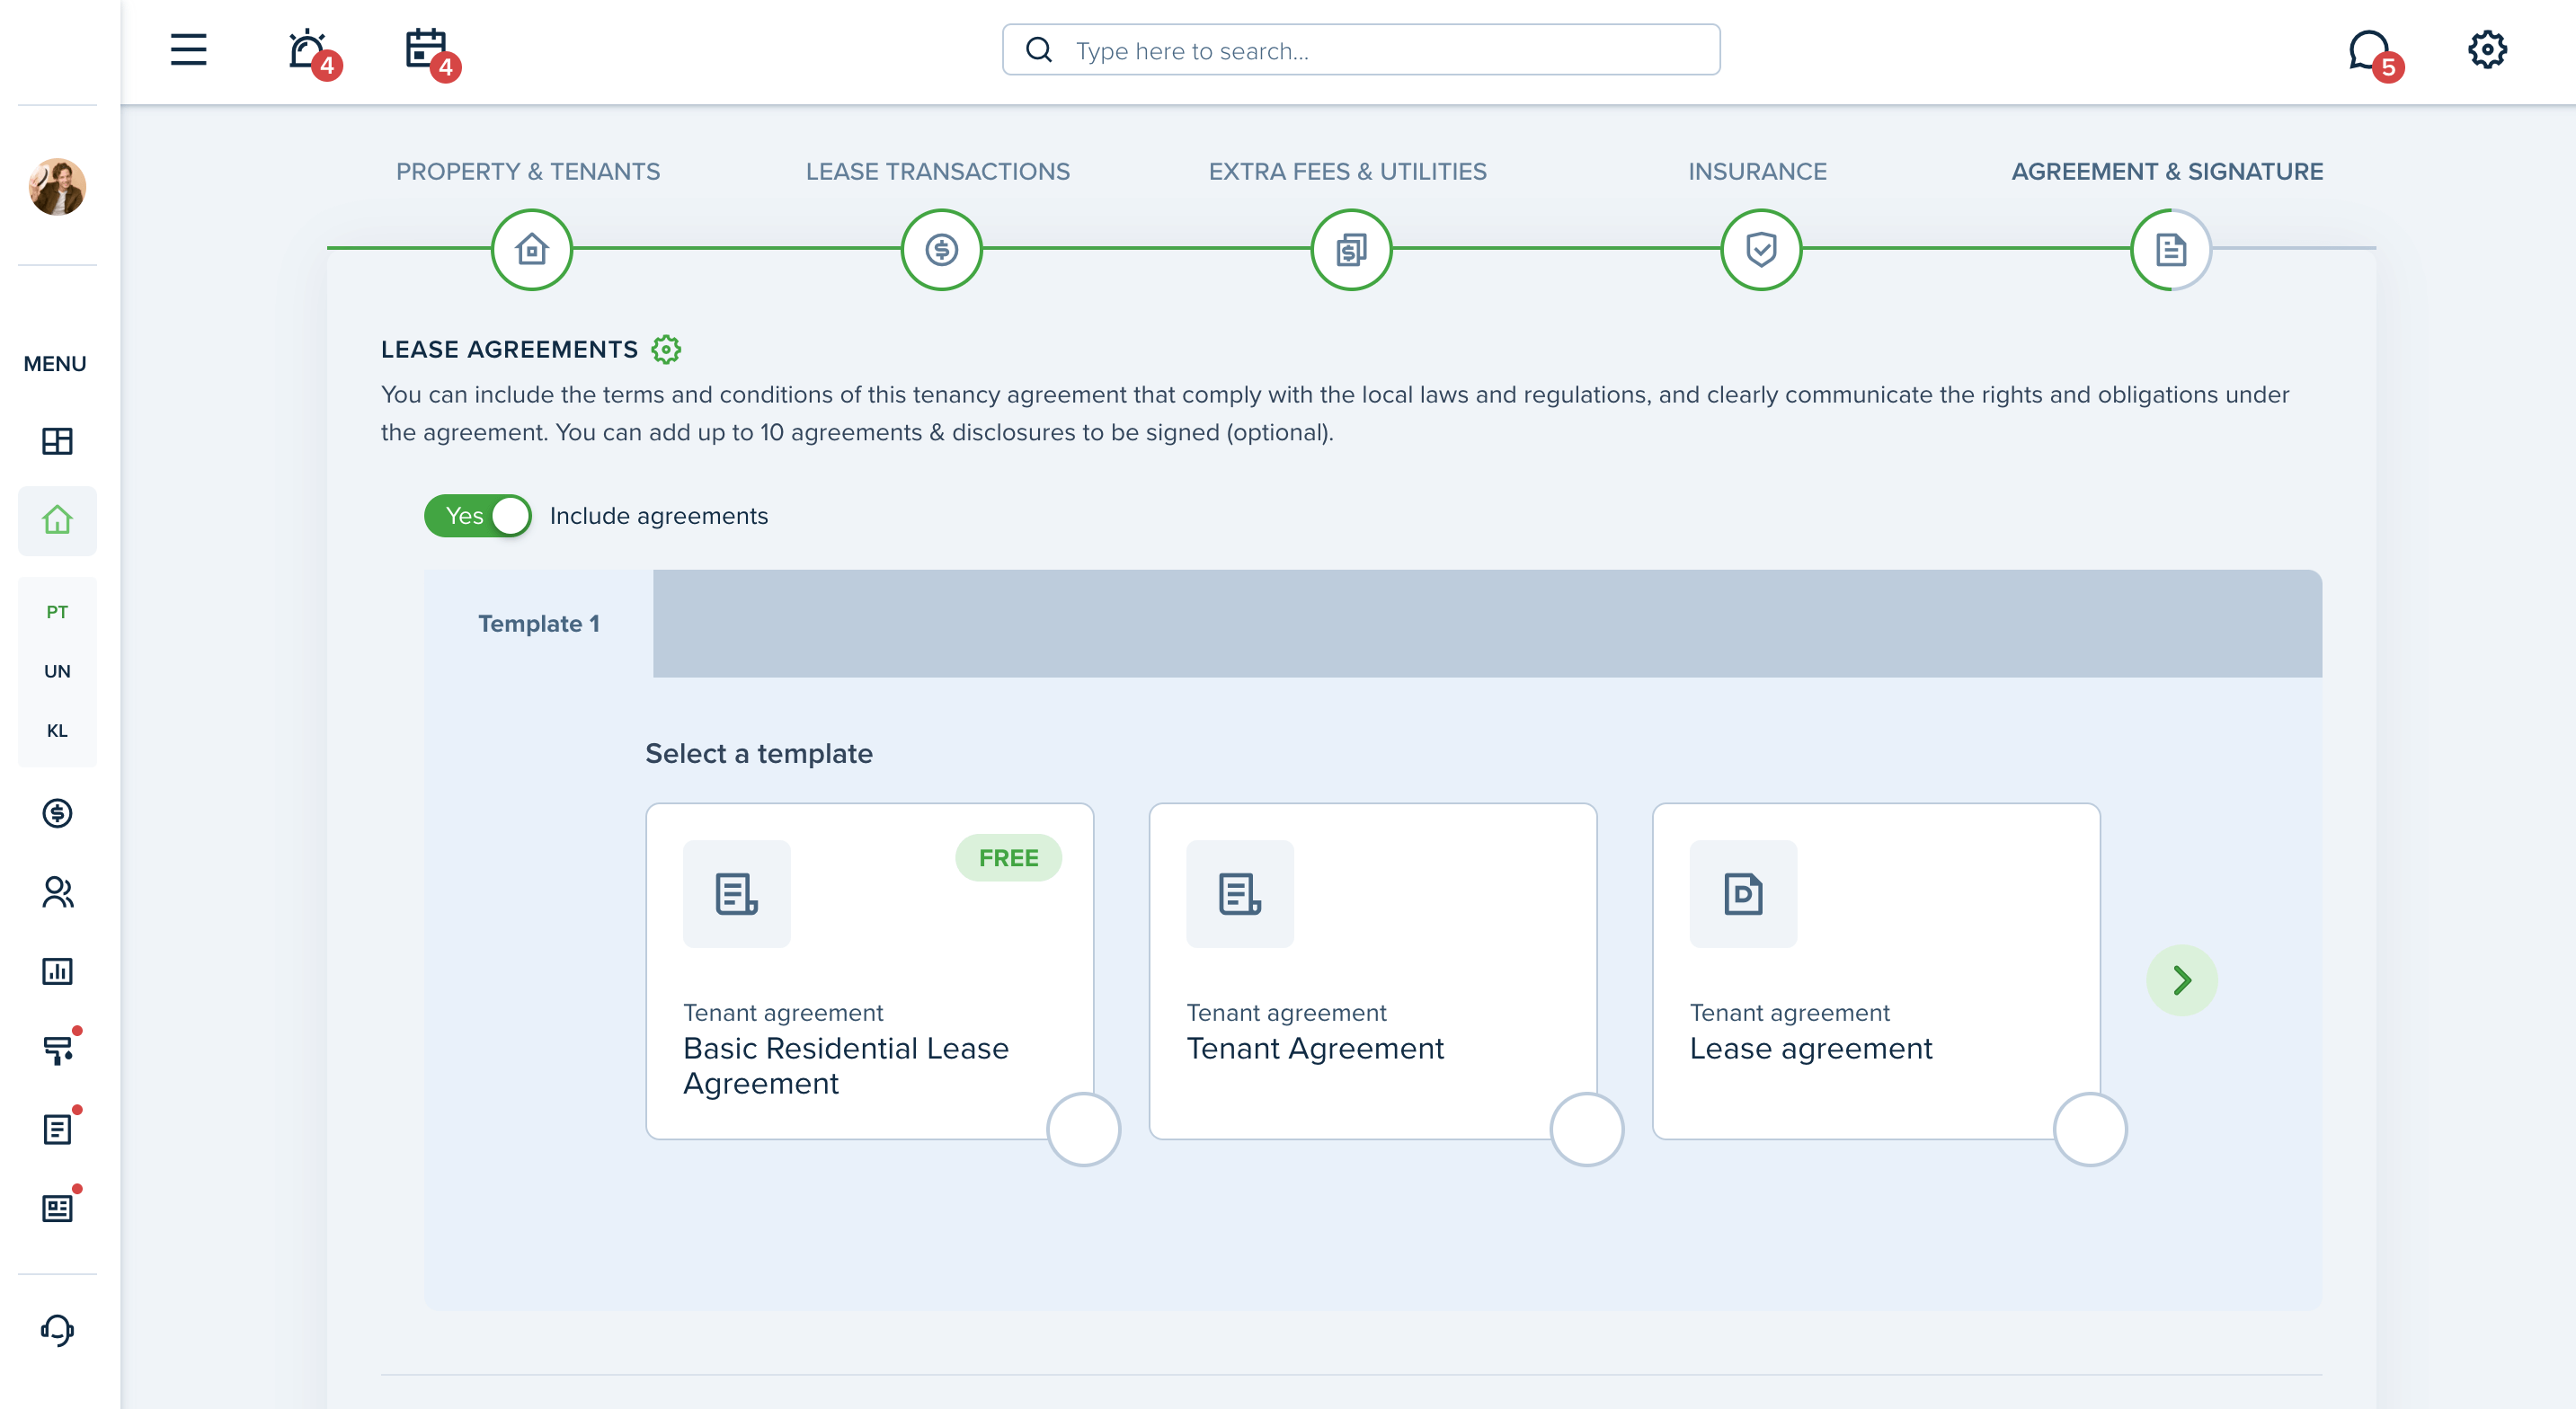
Task: Open the UN submenu item
Action: point(57,671)
